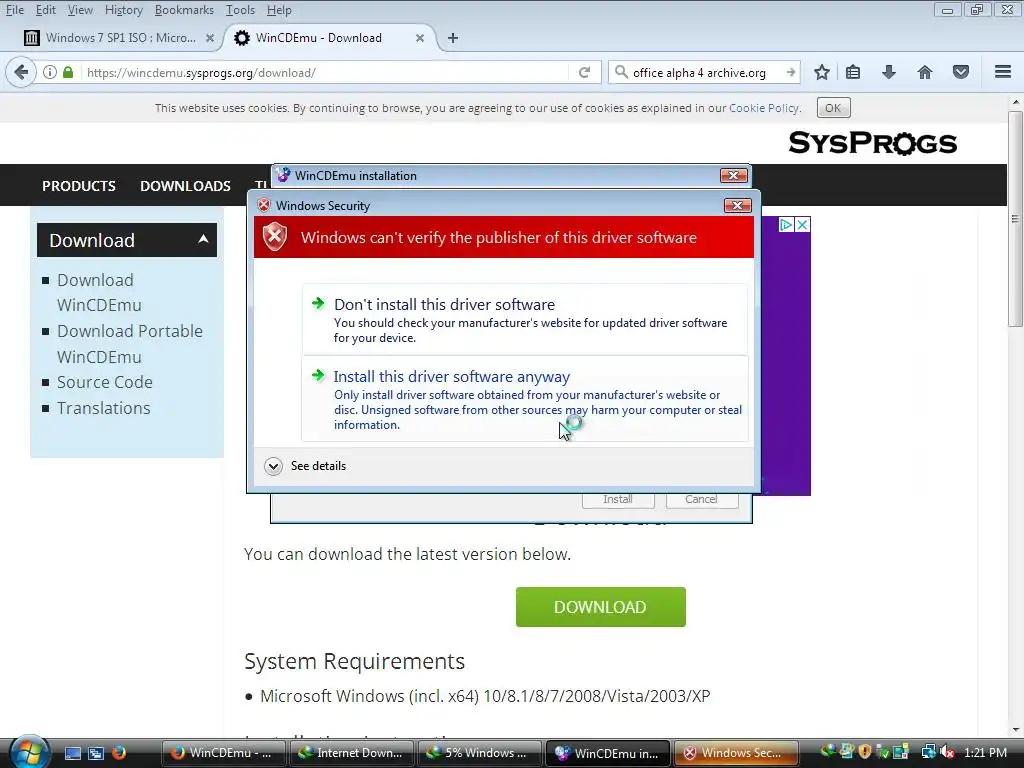
Task: Show bookmarks list icon
Action: (853, 72)
